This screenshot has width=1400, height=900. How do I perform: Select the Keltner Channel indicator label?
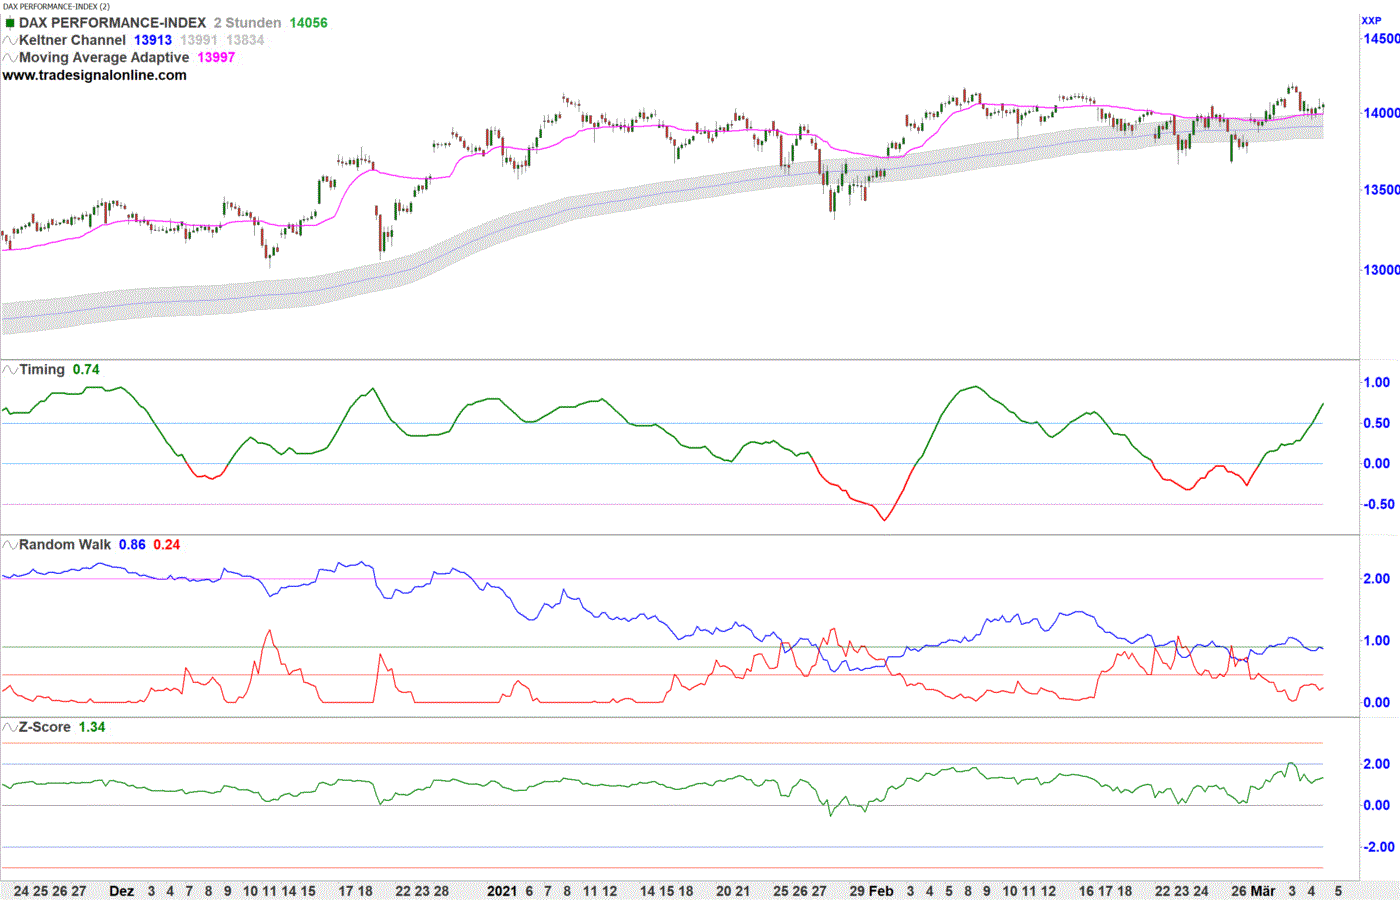(73, 40)
